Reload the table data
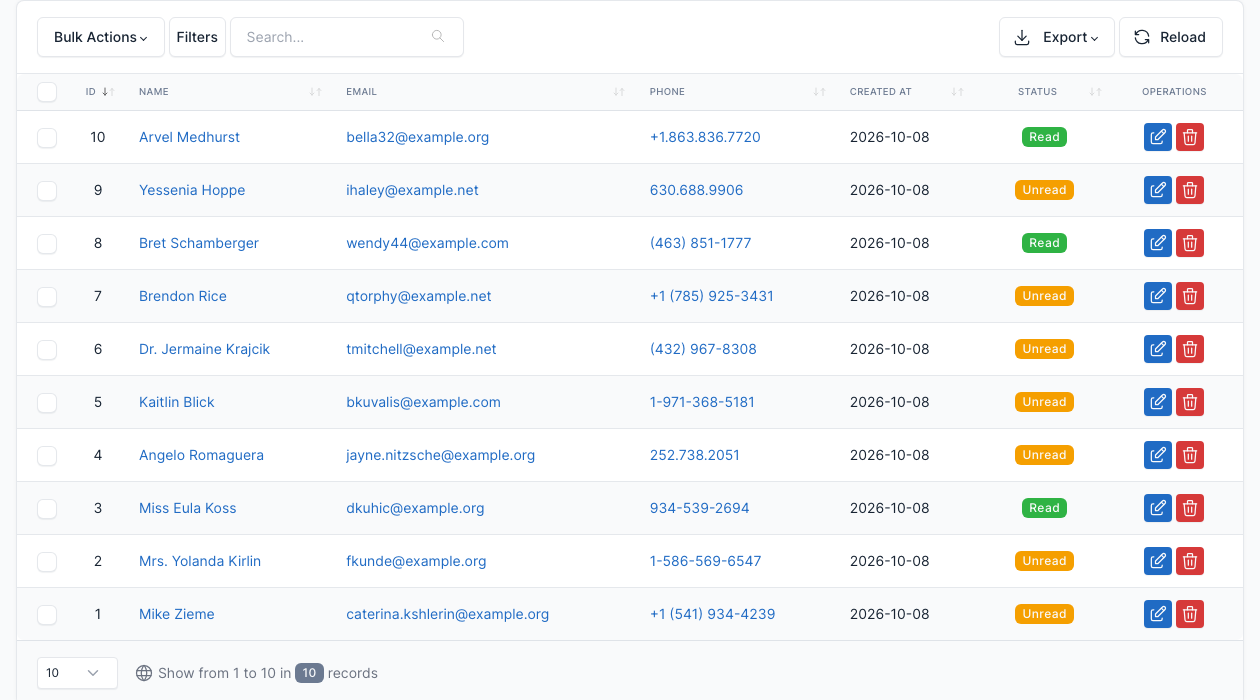Screen dimensions: 1260x700 1170,37
